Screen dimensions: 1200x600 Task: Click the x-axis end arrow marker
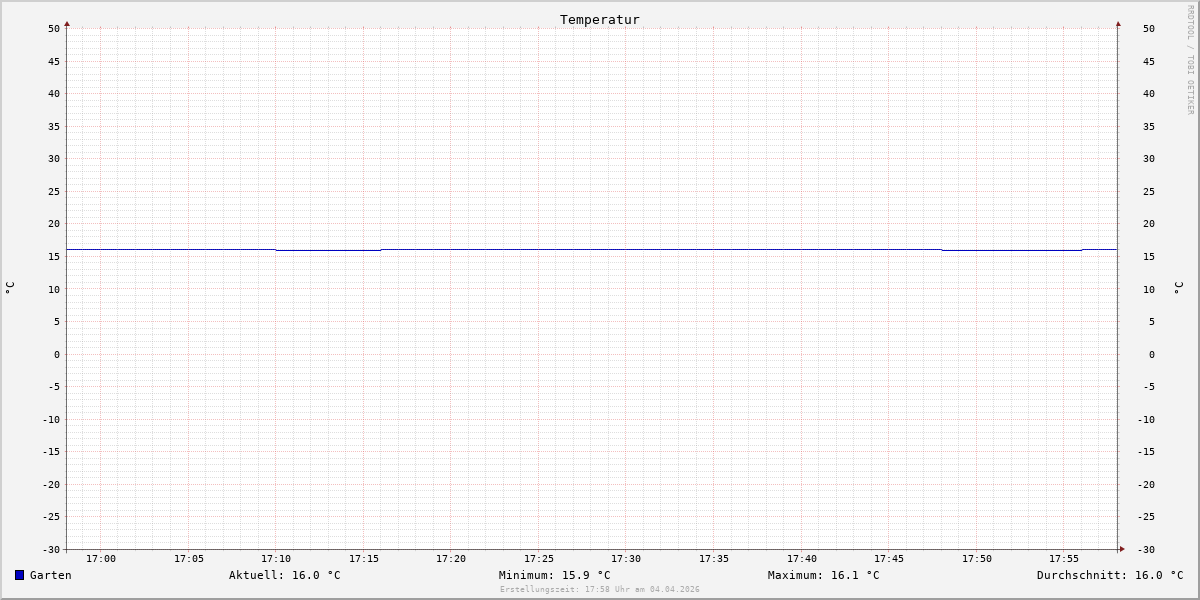click(x=1122, y=549)
